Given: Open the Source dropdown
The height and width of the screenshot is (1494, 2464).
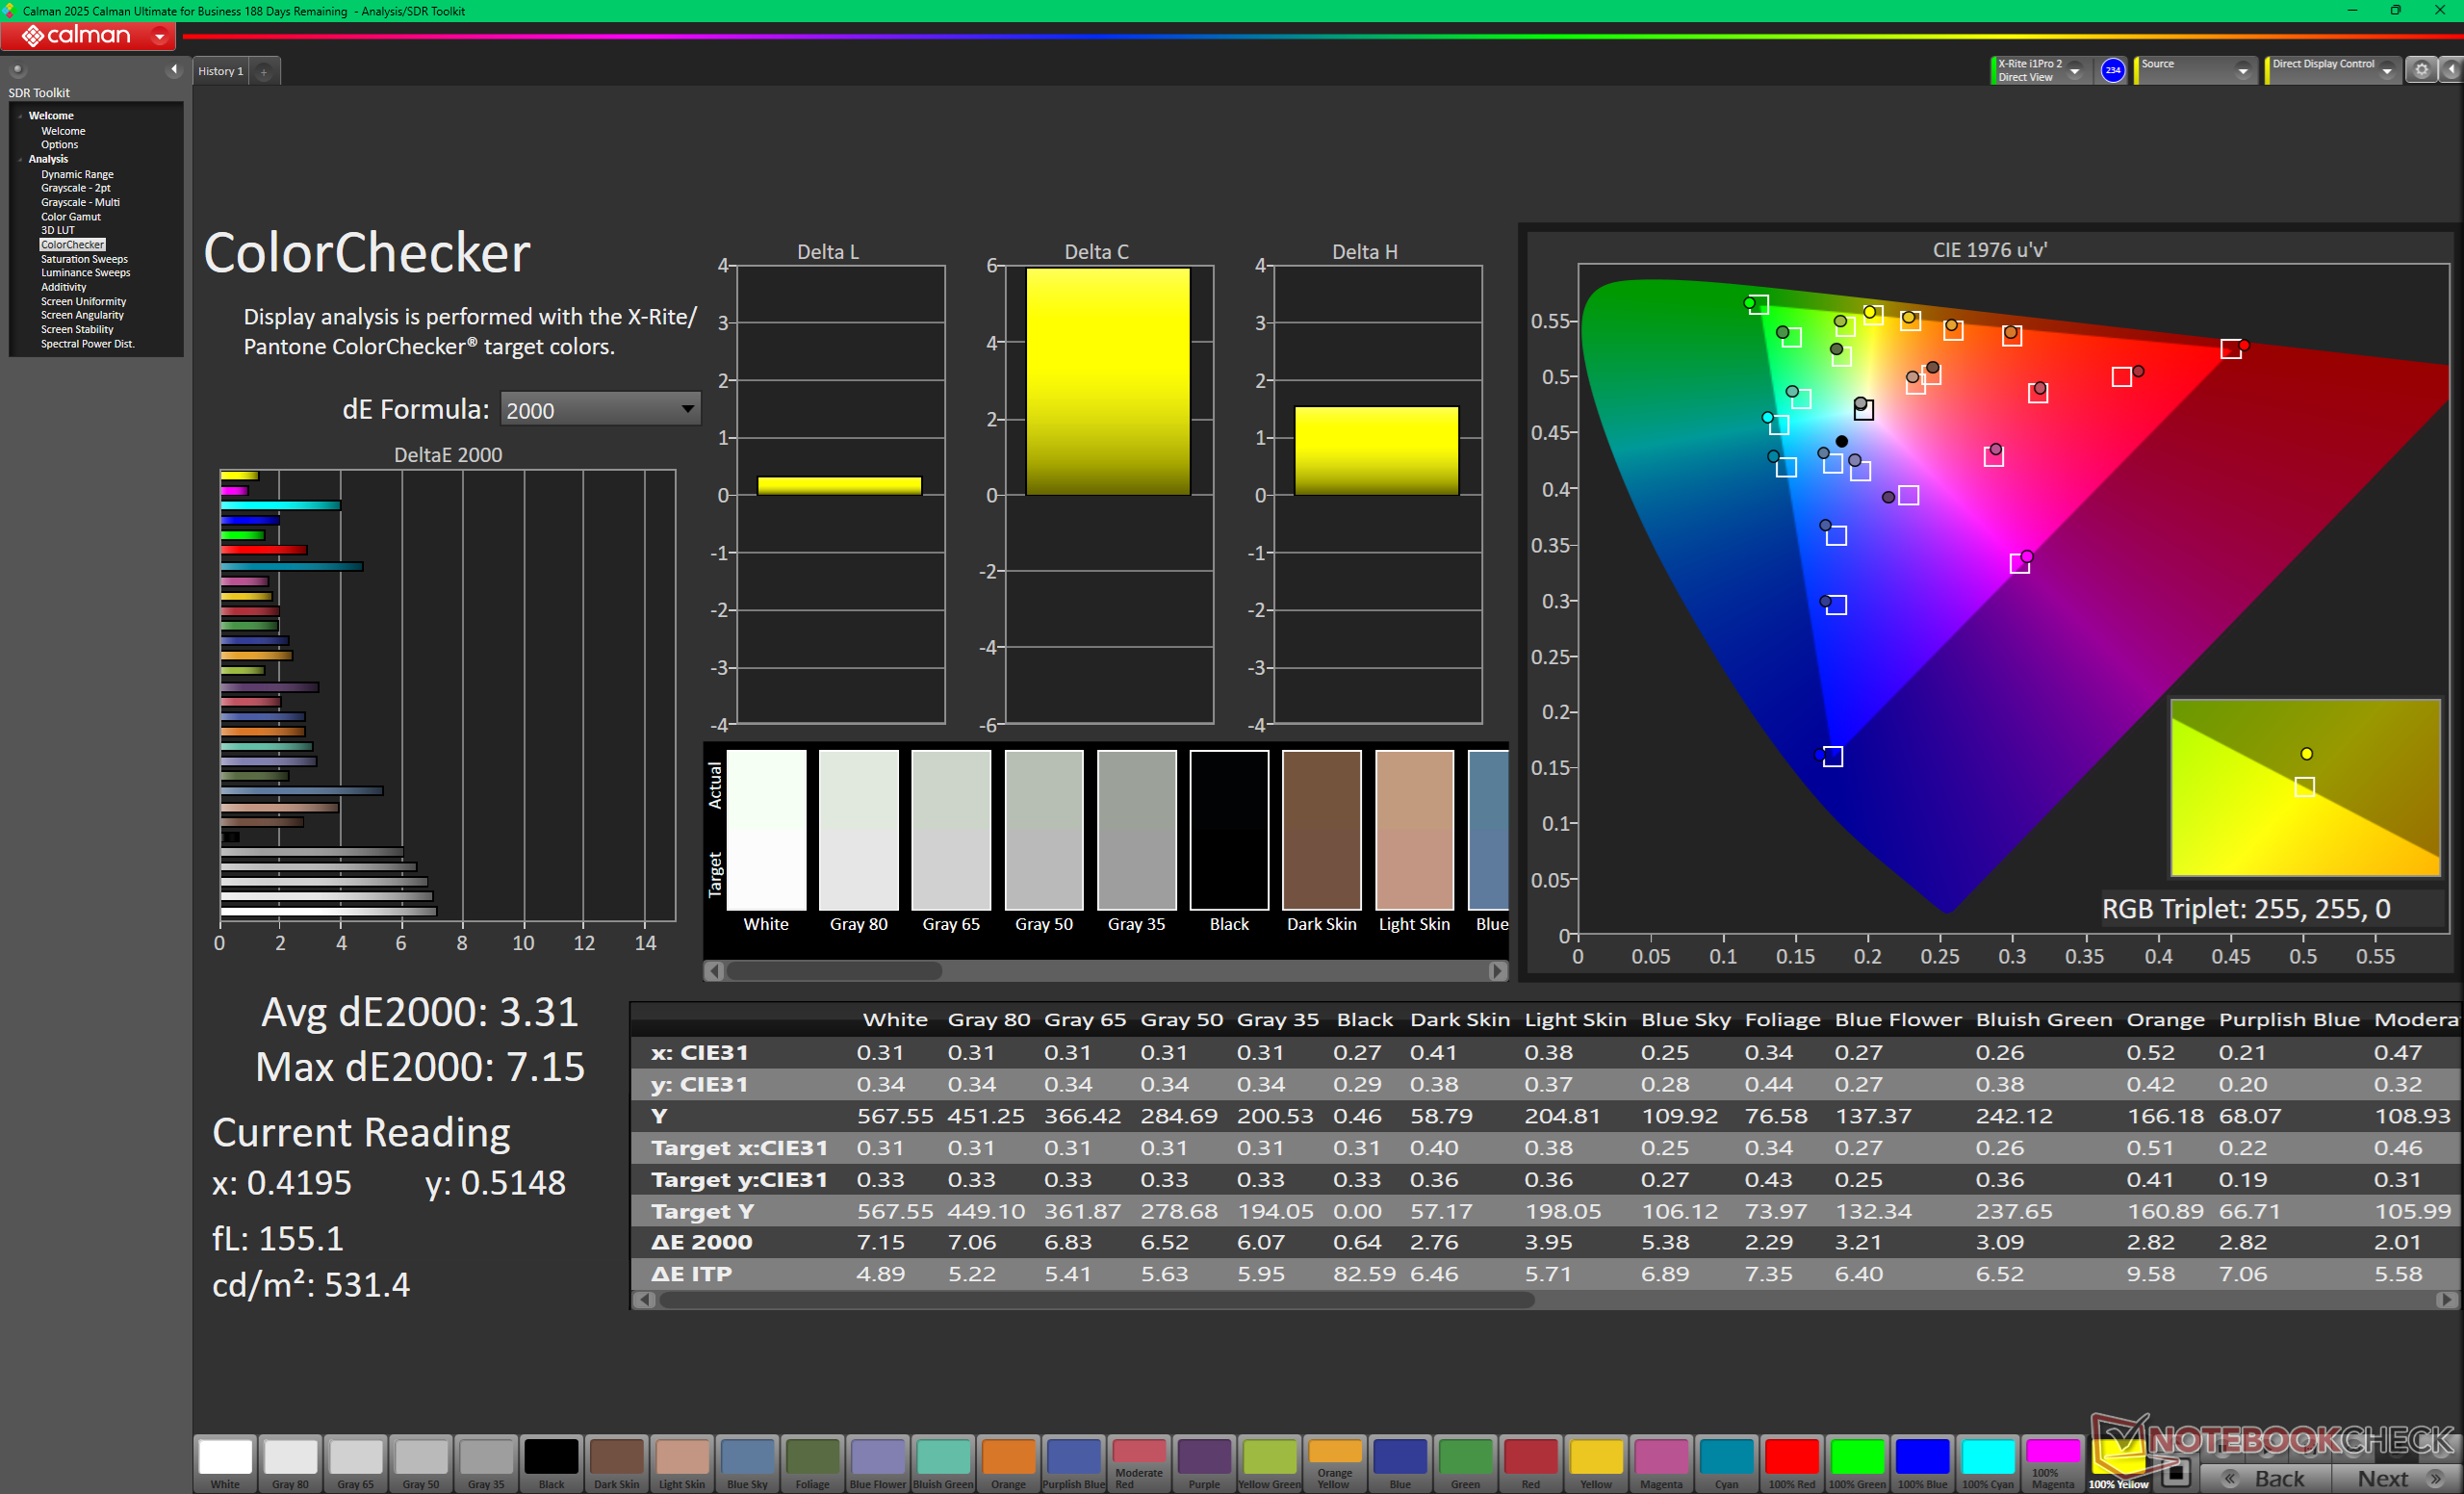Looking at the screenshot, I should 2242,71.
